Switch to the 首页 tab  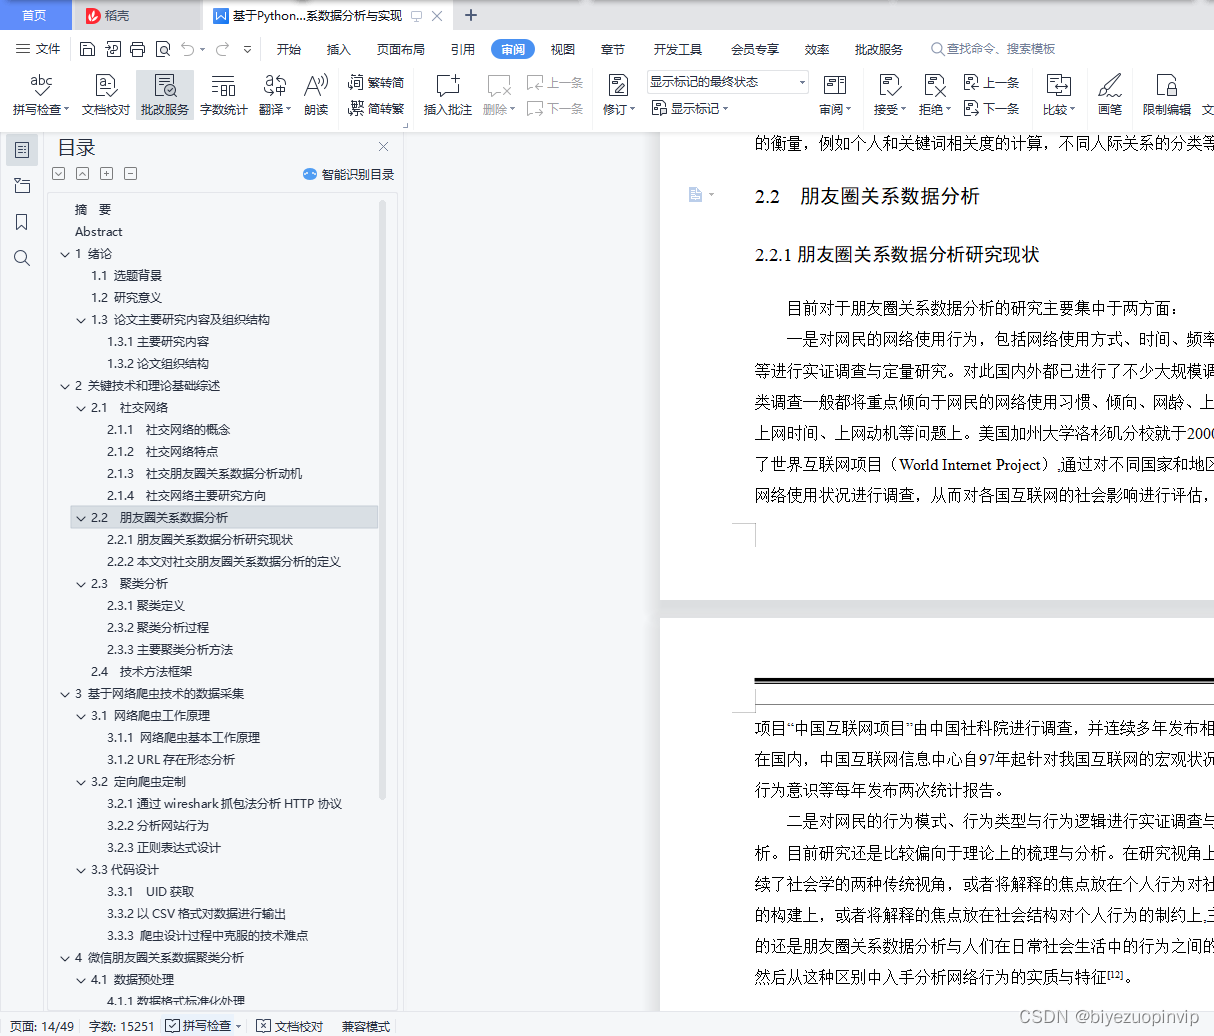(x=35, y=15)
